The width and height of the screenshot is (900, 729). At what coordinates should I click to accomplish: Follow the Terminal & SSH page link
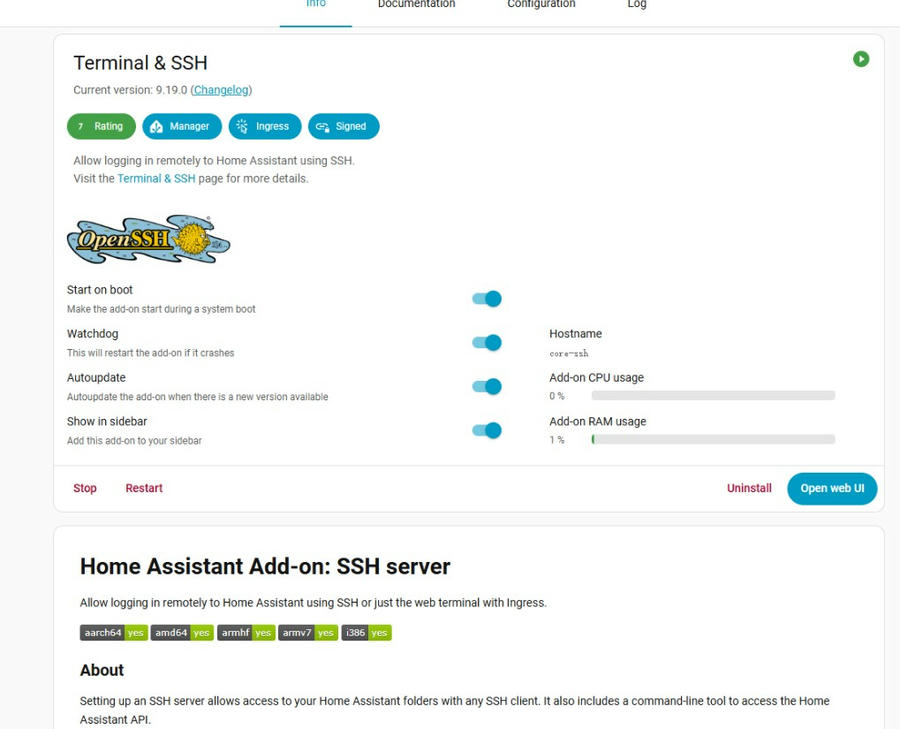(156, 179)
